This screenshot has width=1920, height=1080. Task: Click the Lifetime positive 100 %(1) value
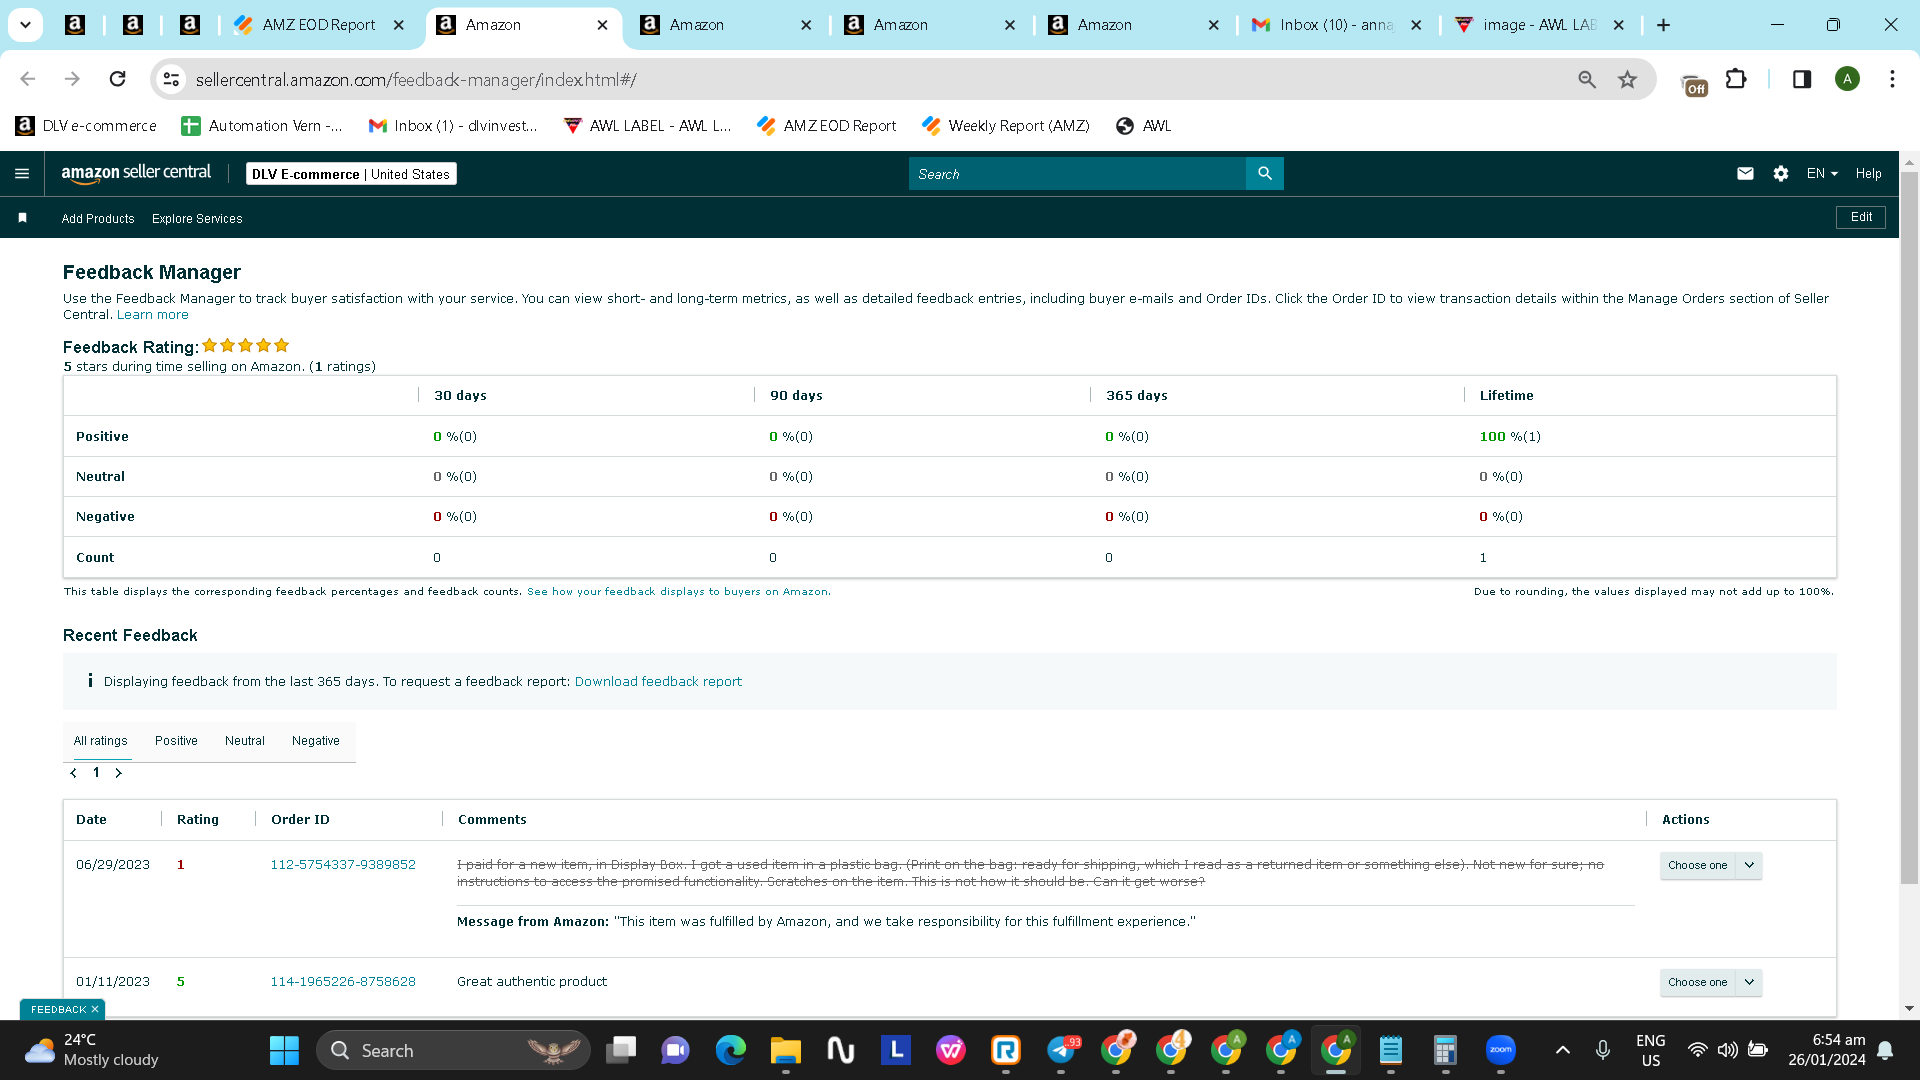pyautogui.click(x=1510, y=437)
